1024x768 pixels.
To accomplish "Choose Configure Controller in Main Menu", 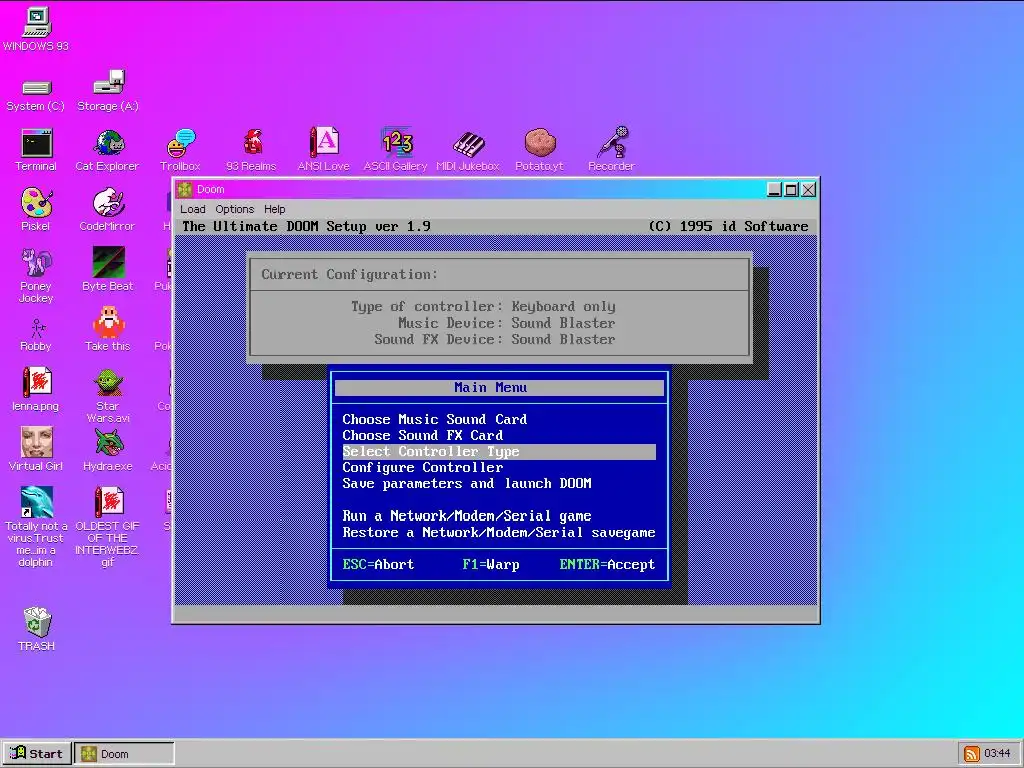I will (x=423, y=468).
